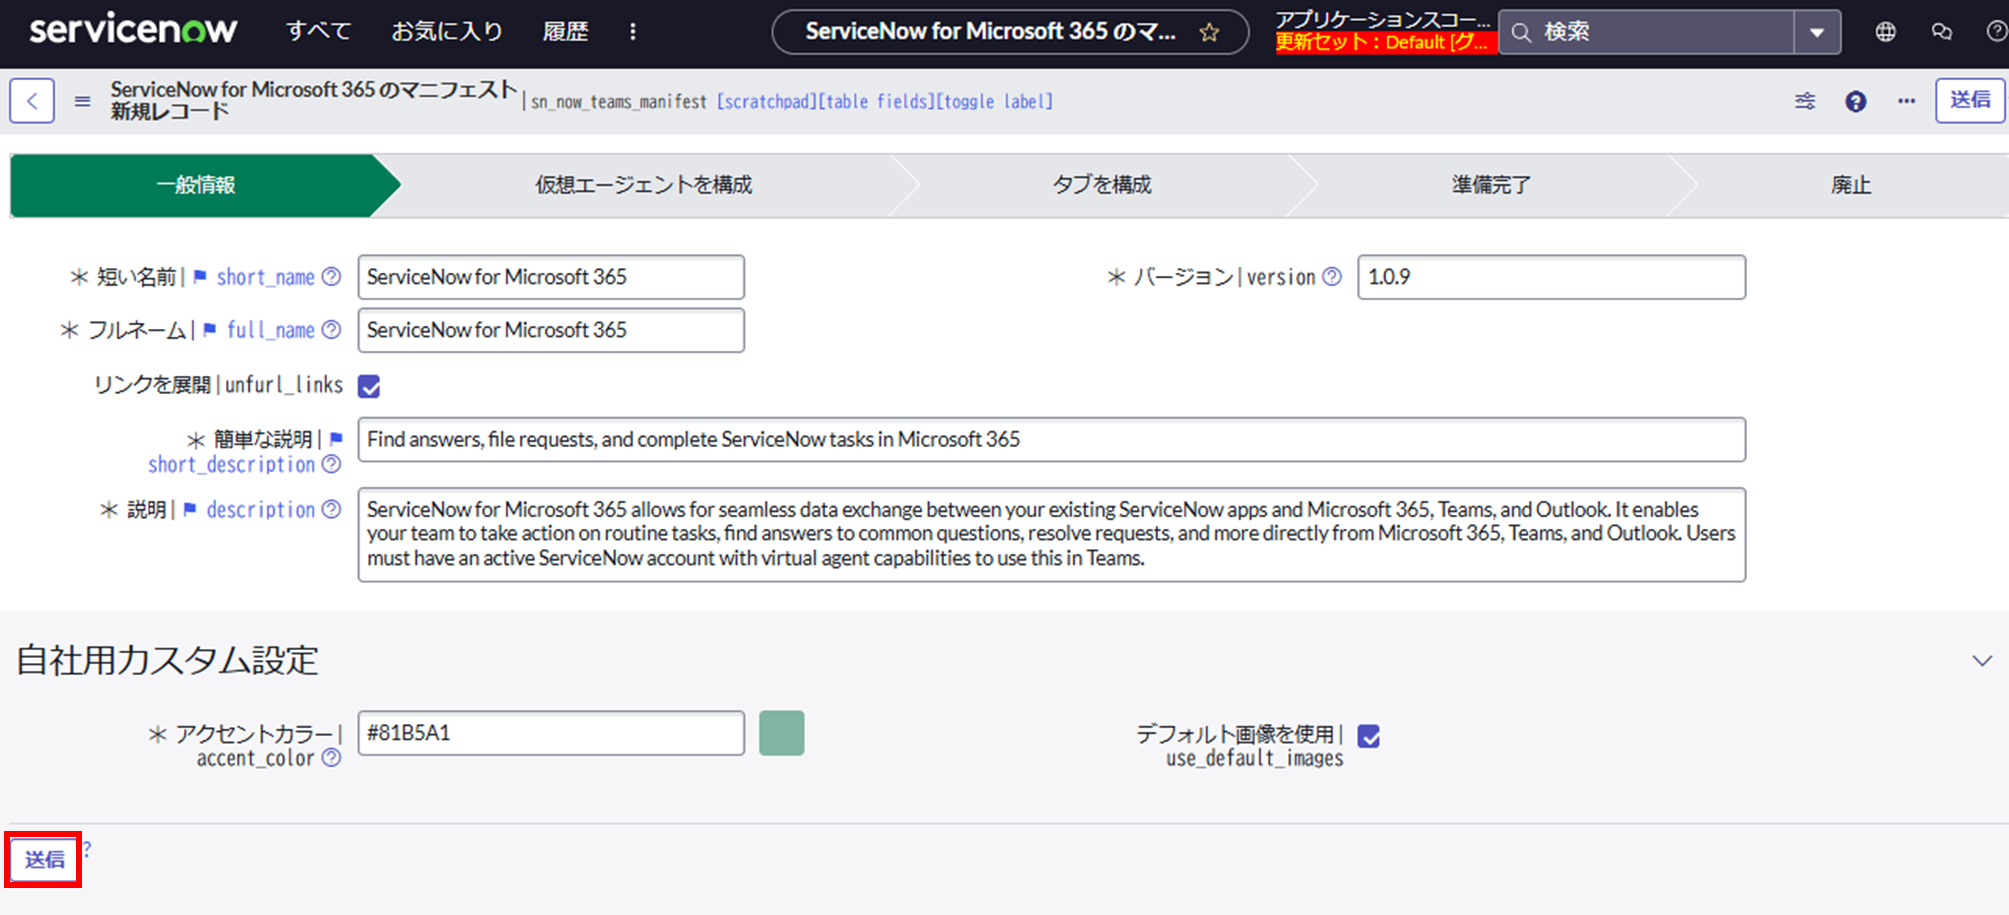Open the more actions ellipsis
Image resolution: width=2009 pixels, height=915 pixels.
click(x=1907, y=101)
